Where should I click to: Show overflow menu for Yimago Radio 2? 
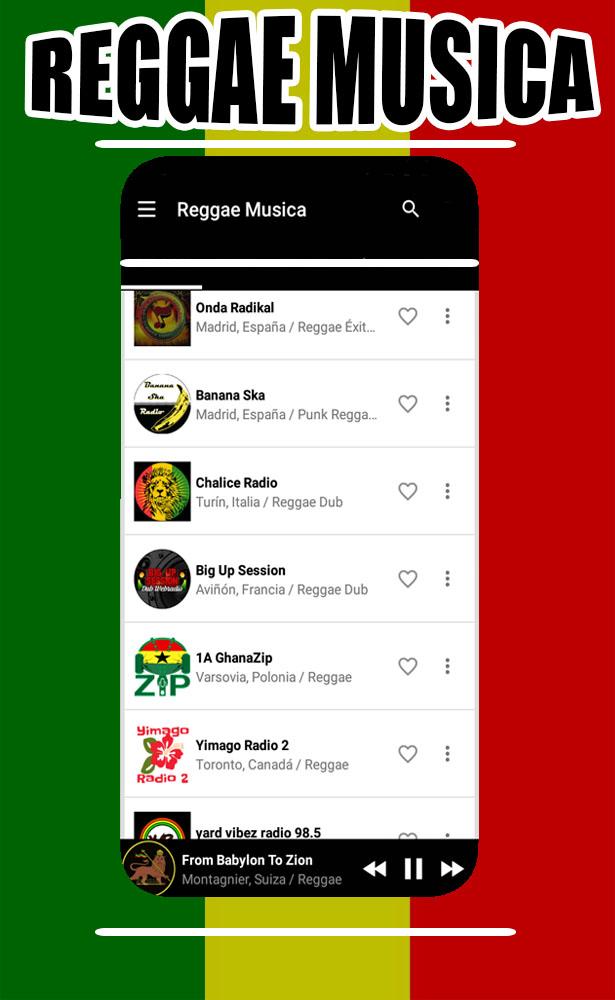447,753
